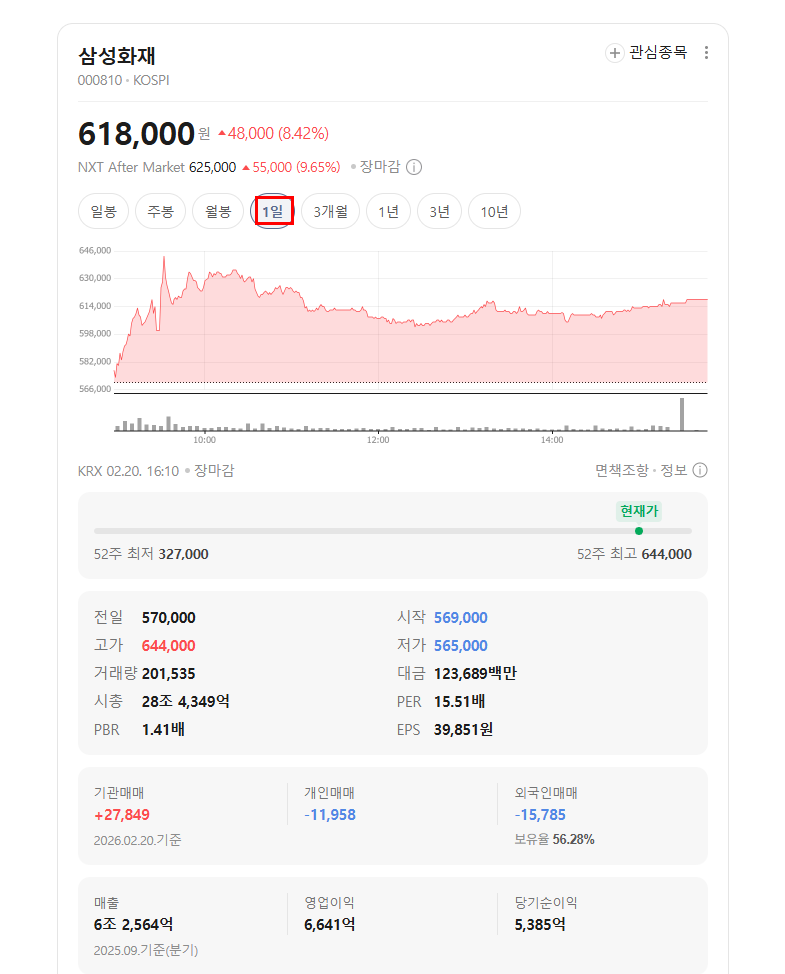Click 대금 value 123,689백만
Screen dimensions: 785x974
point(475,673)
